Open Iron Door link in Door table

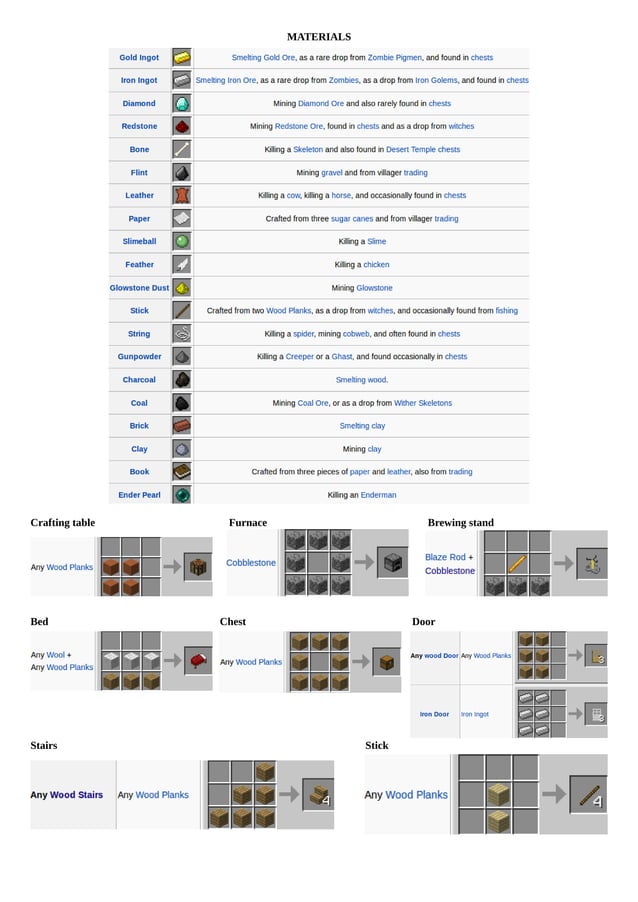pyautogui.click(x=434, y=714)
